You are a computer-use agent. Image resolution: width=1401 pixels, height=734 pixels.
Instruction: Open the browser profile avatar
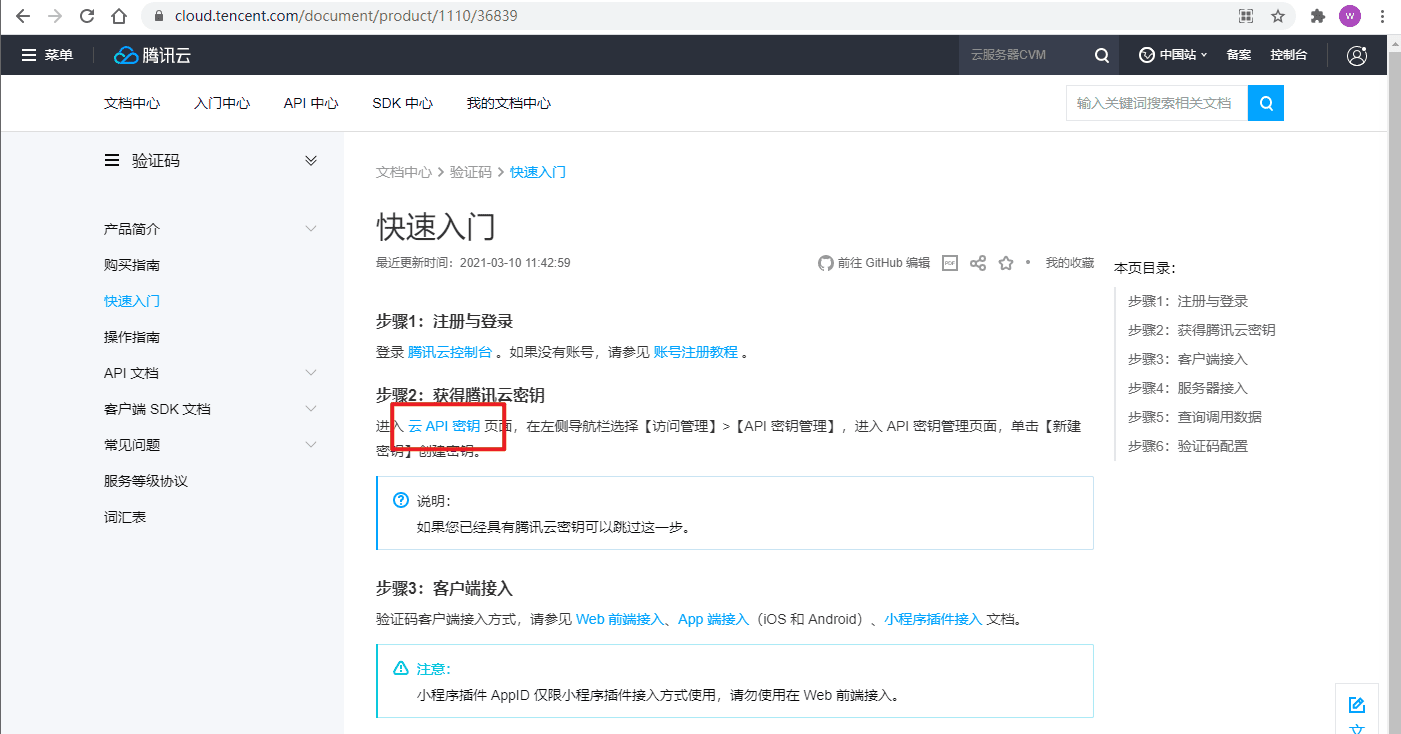[1350, 16]
